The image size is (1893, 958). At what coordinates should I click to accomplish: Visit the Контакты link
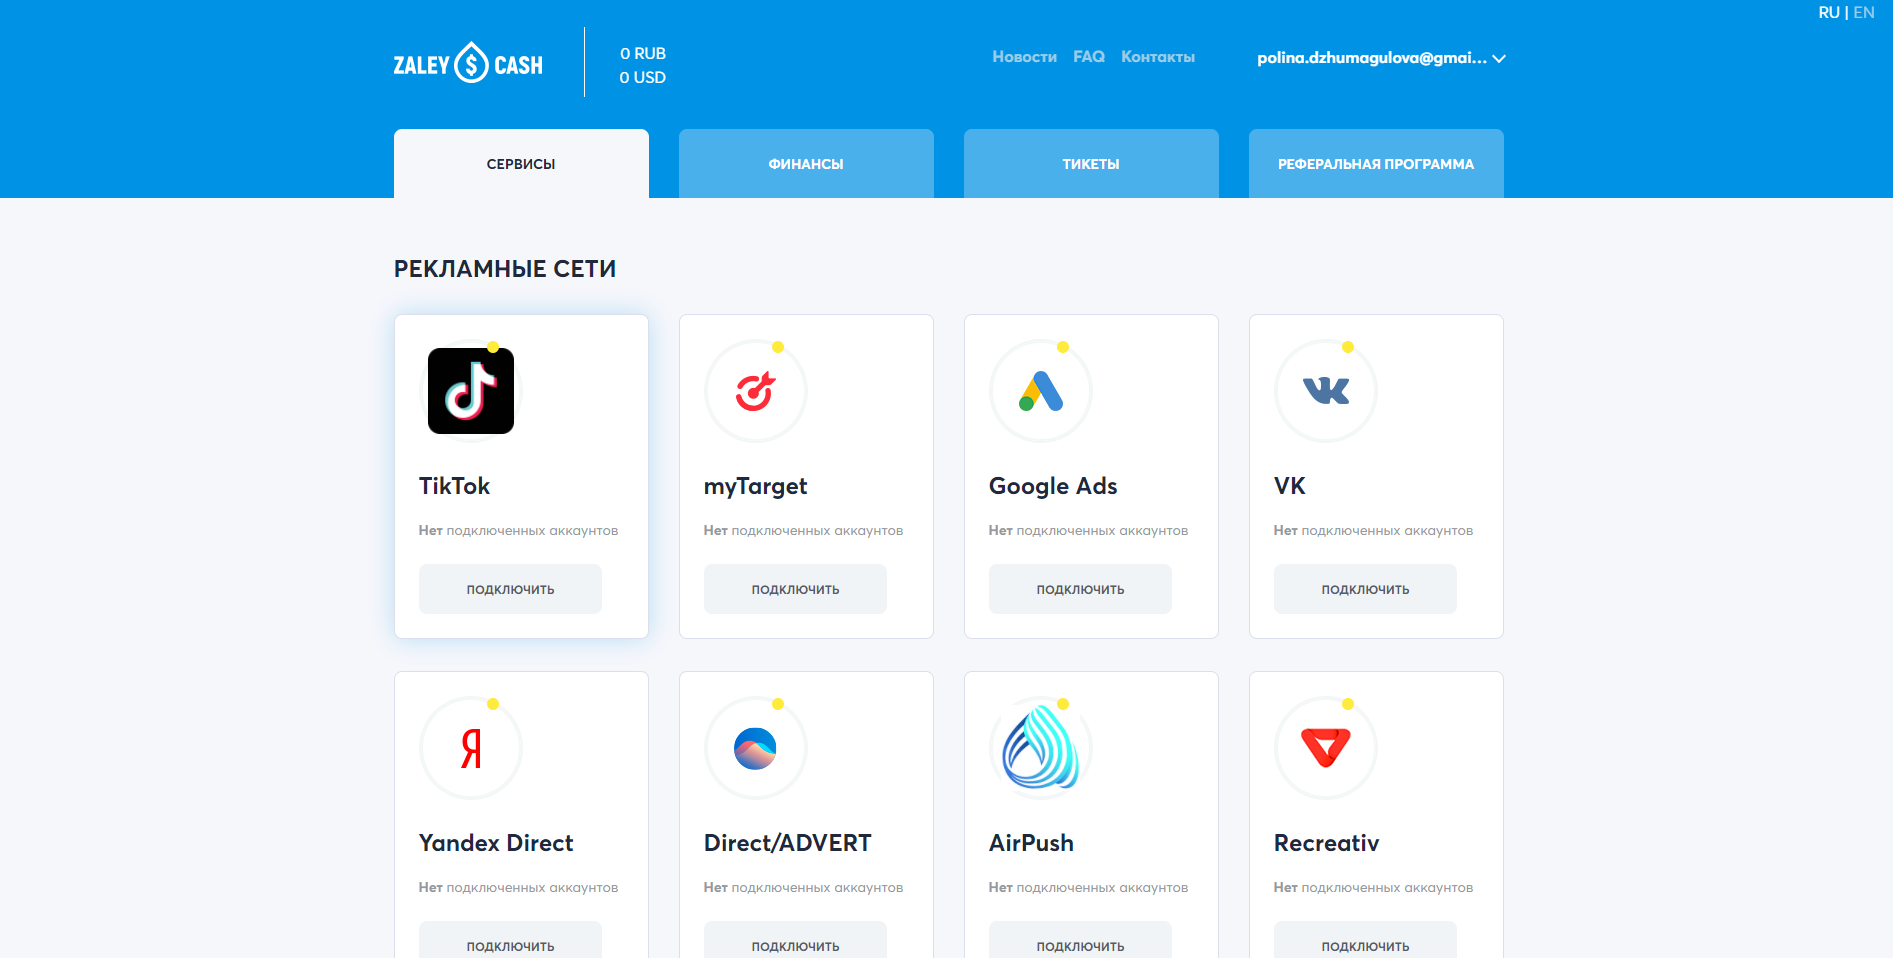(1158, 57)
